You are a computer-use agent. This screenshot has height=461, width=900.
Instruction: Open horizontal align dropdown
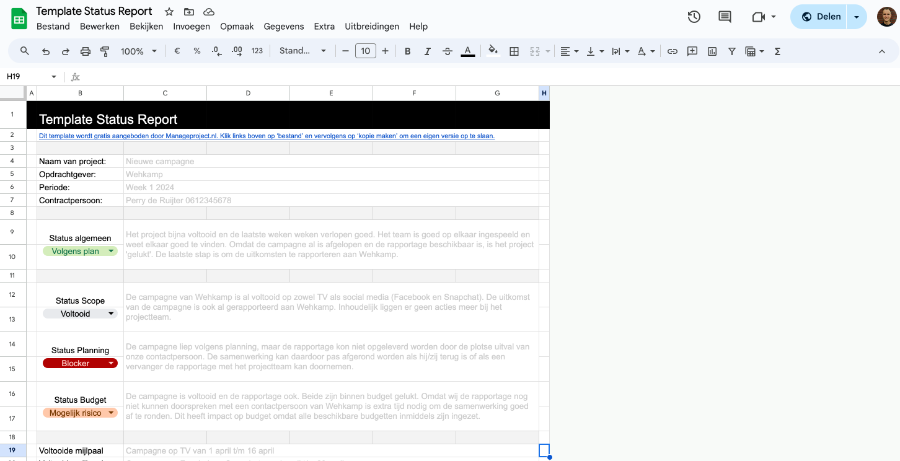tap(569, 51)
